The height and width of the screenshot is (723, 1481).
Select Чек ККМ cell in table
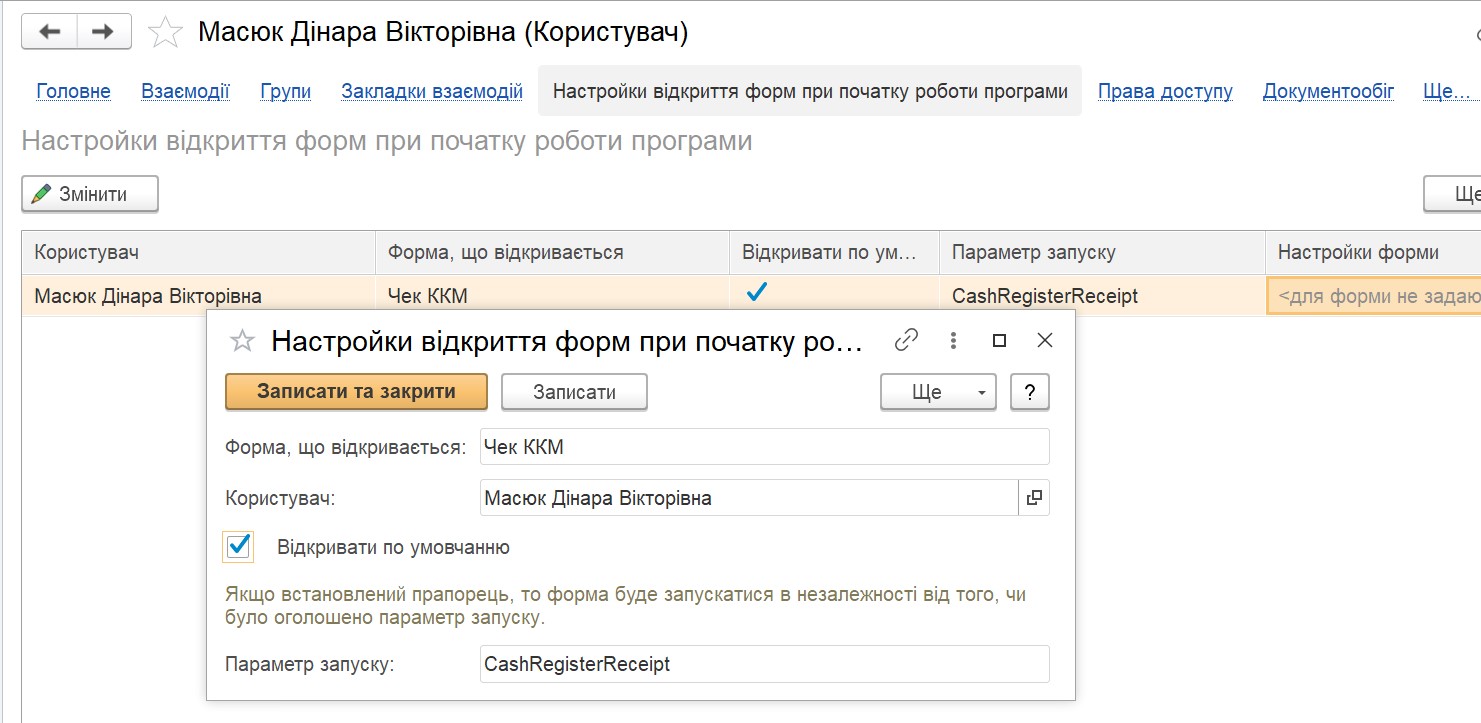point(552,296)
